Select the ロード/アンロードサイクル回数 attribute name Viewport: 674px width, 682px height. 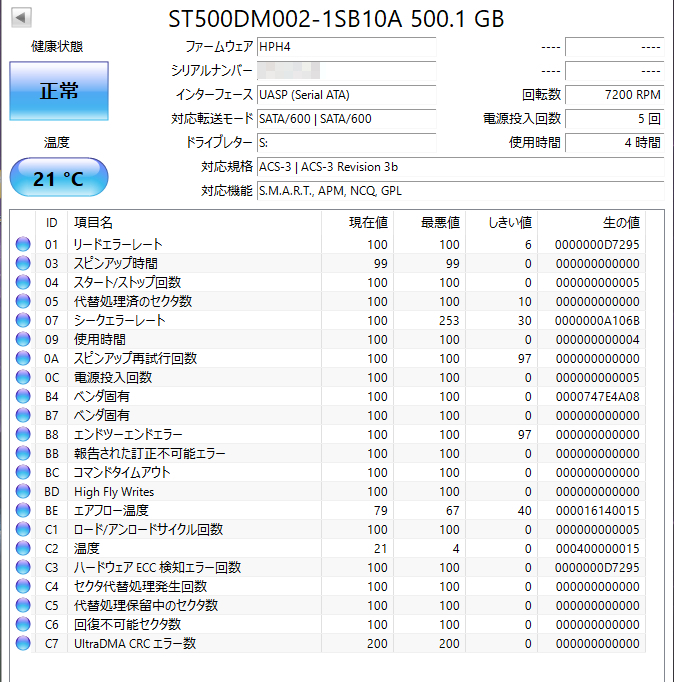point(148,529)
